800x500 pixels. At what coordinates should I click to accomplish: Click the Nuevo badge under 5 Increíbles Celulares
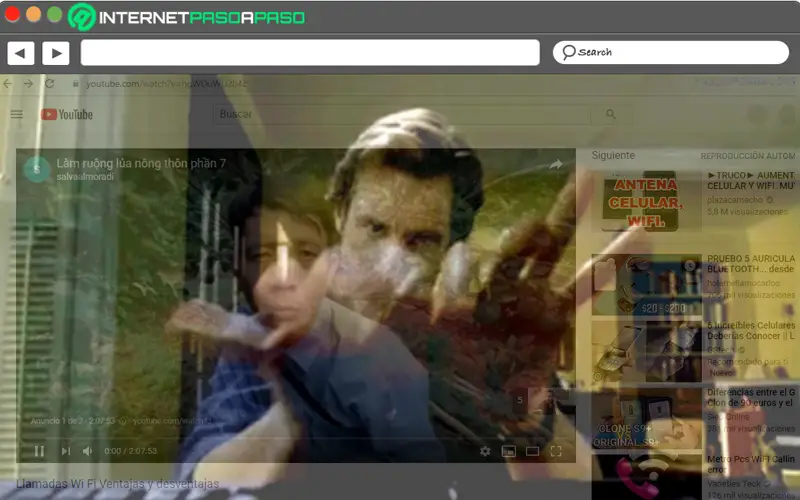pyautogui.click(x=722, y=373)
